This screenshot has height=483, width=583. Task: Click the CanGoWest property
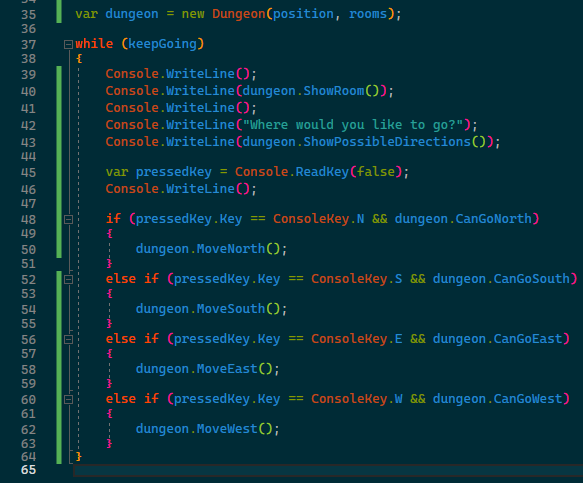point(528,399)
